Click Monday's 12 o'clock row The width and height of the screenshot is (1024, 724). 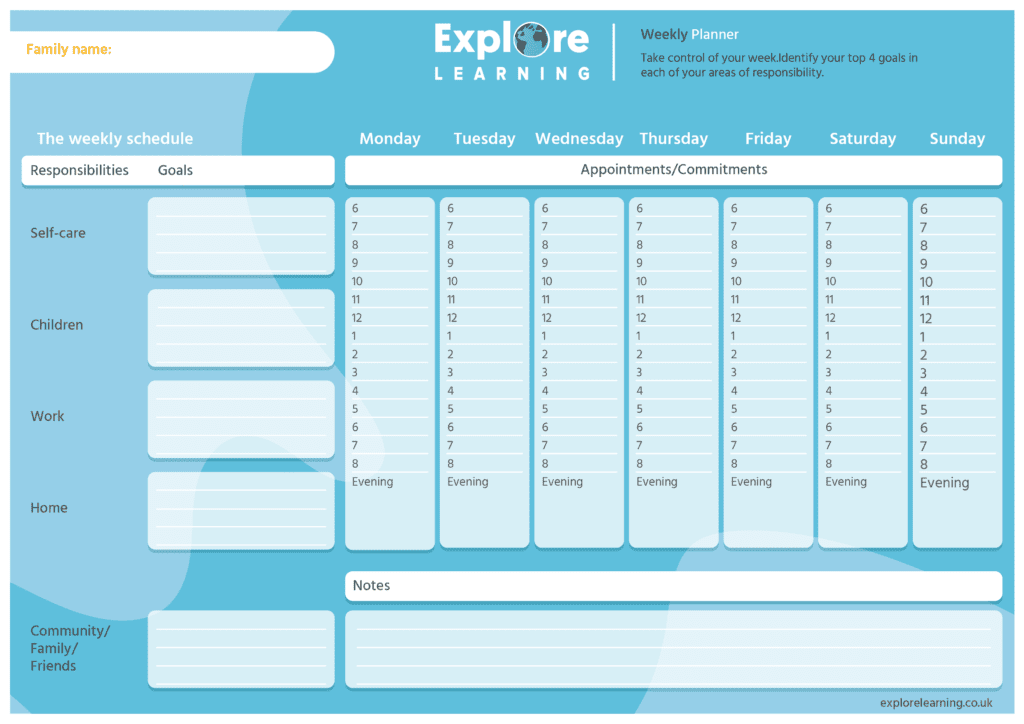[x=390, y=318]
